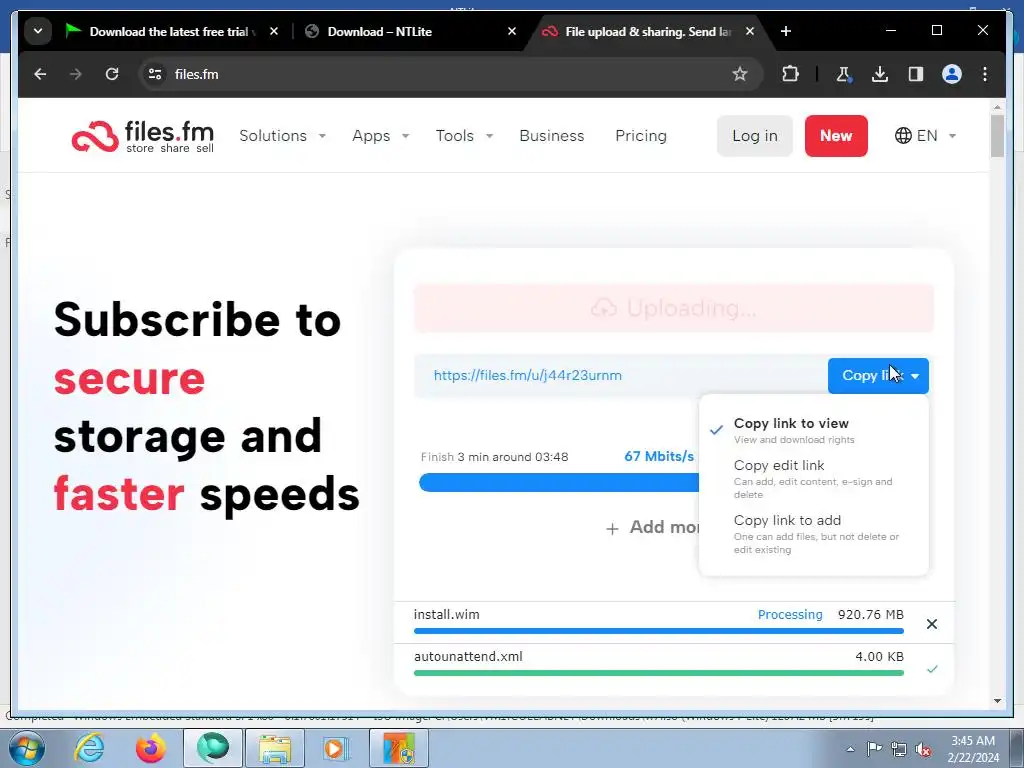Viewport: 1024px width, 768px height.
Task: Cancel the install.wim upload with X
Action: tap(932, 624)
